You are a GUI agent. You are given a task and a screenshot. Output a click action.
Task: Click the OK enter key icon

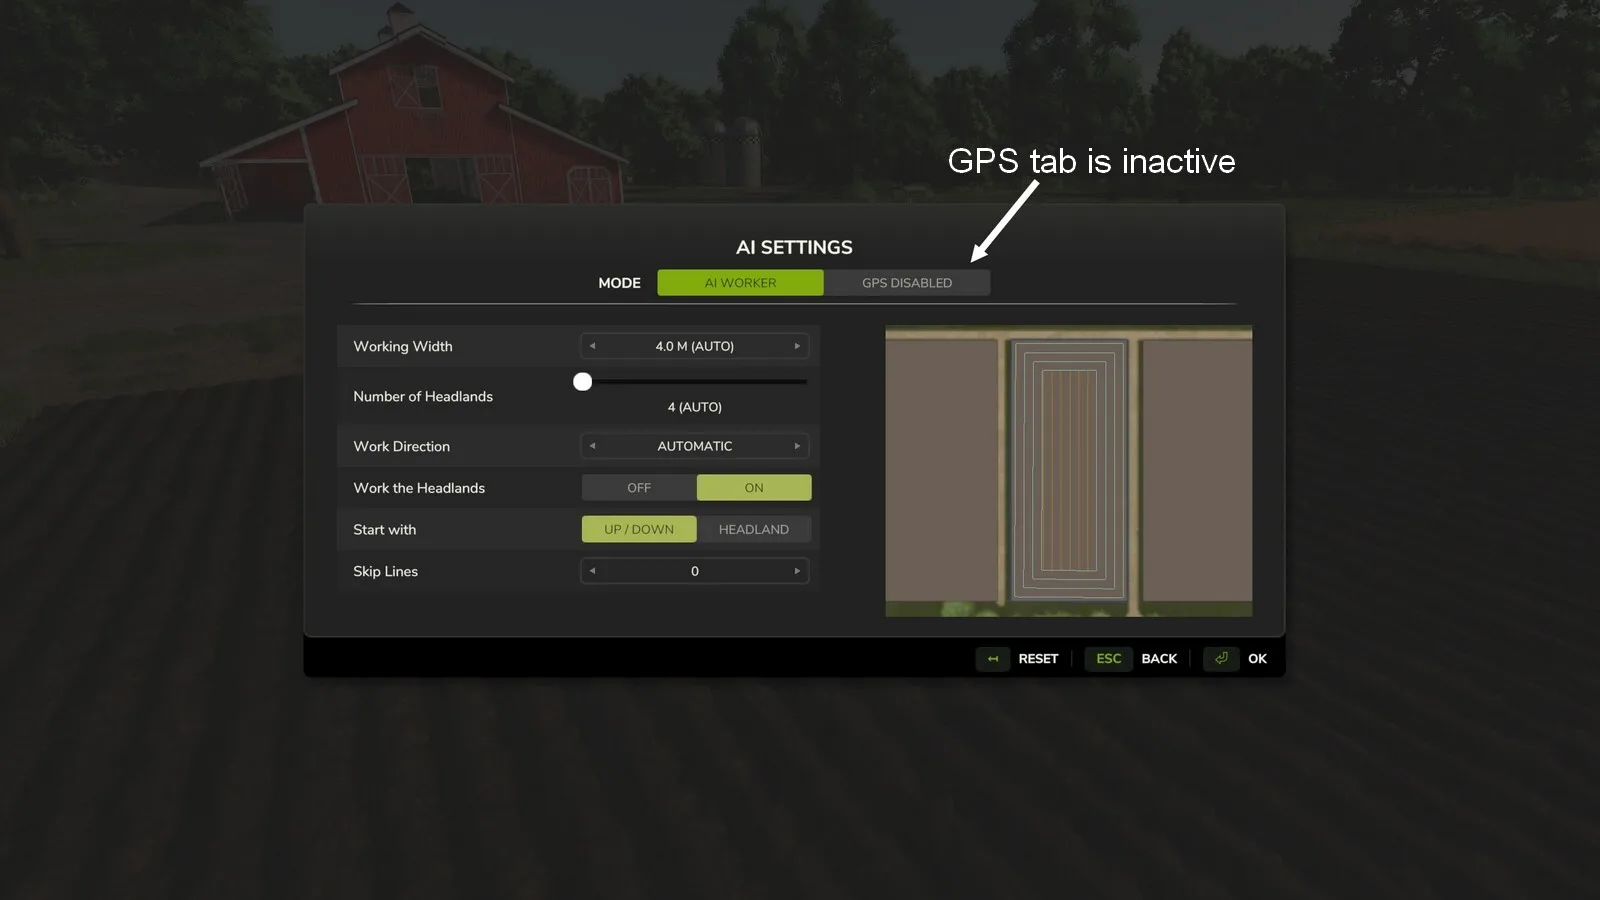(x=1221, y=659)
